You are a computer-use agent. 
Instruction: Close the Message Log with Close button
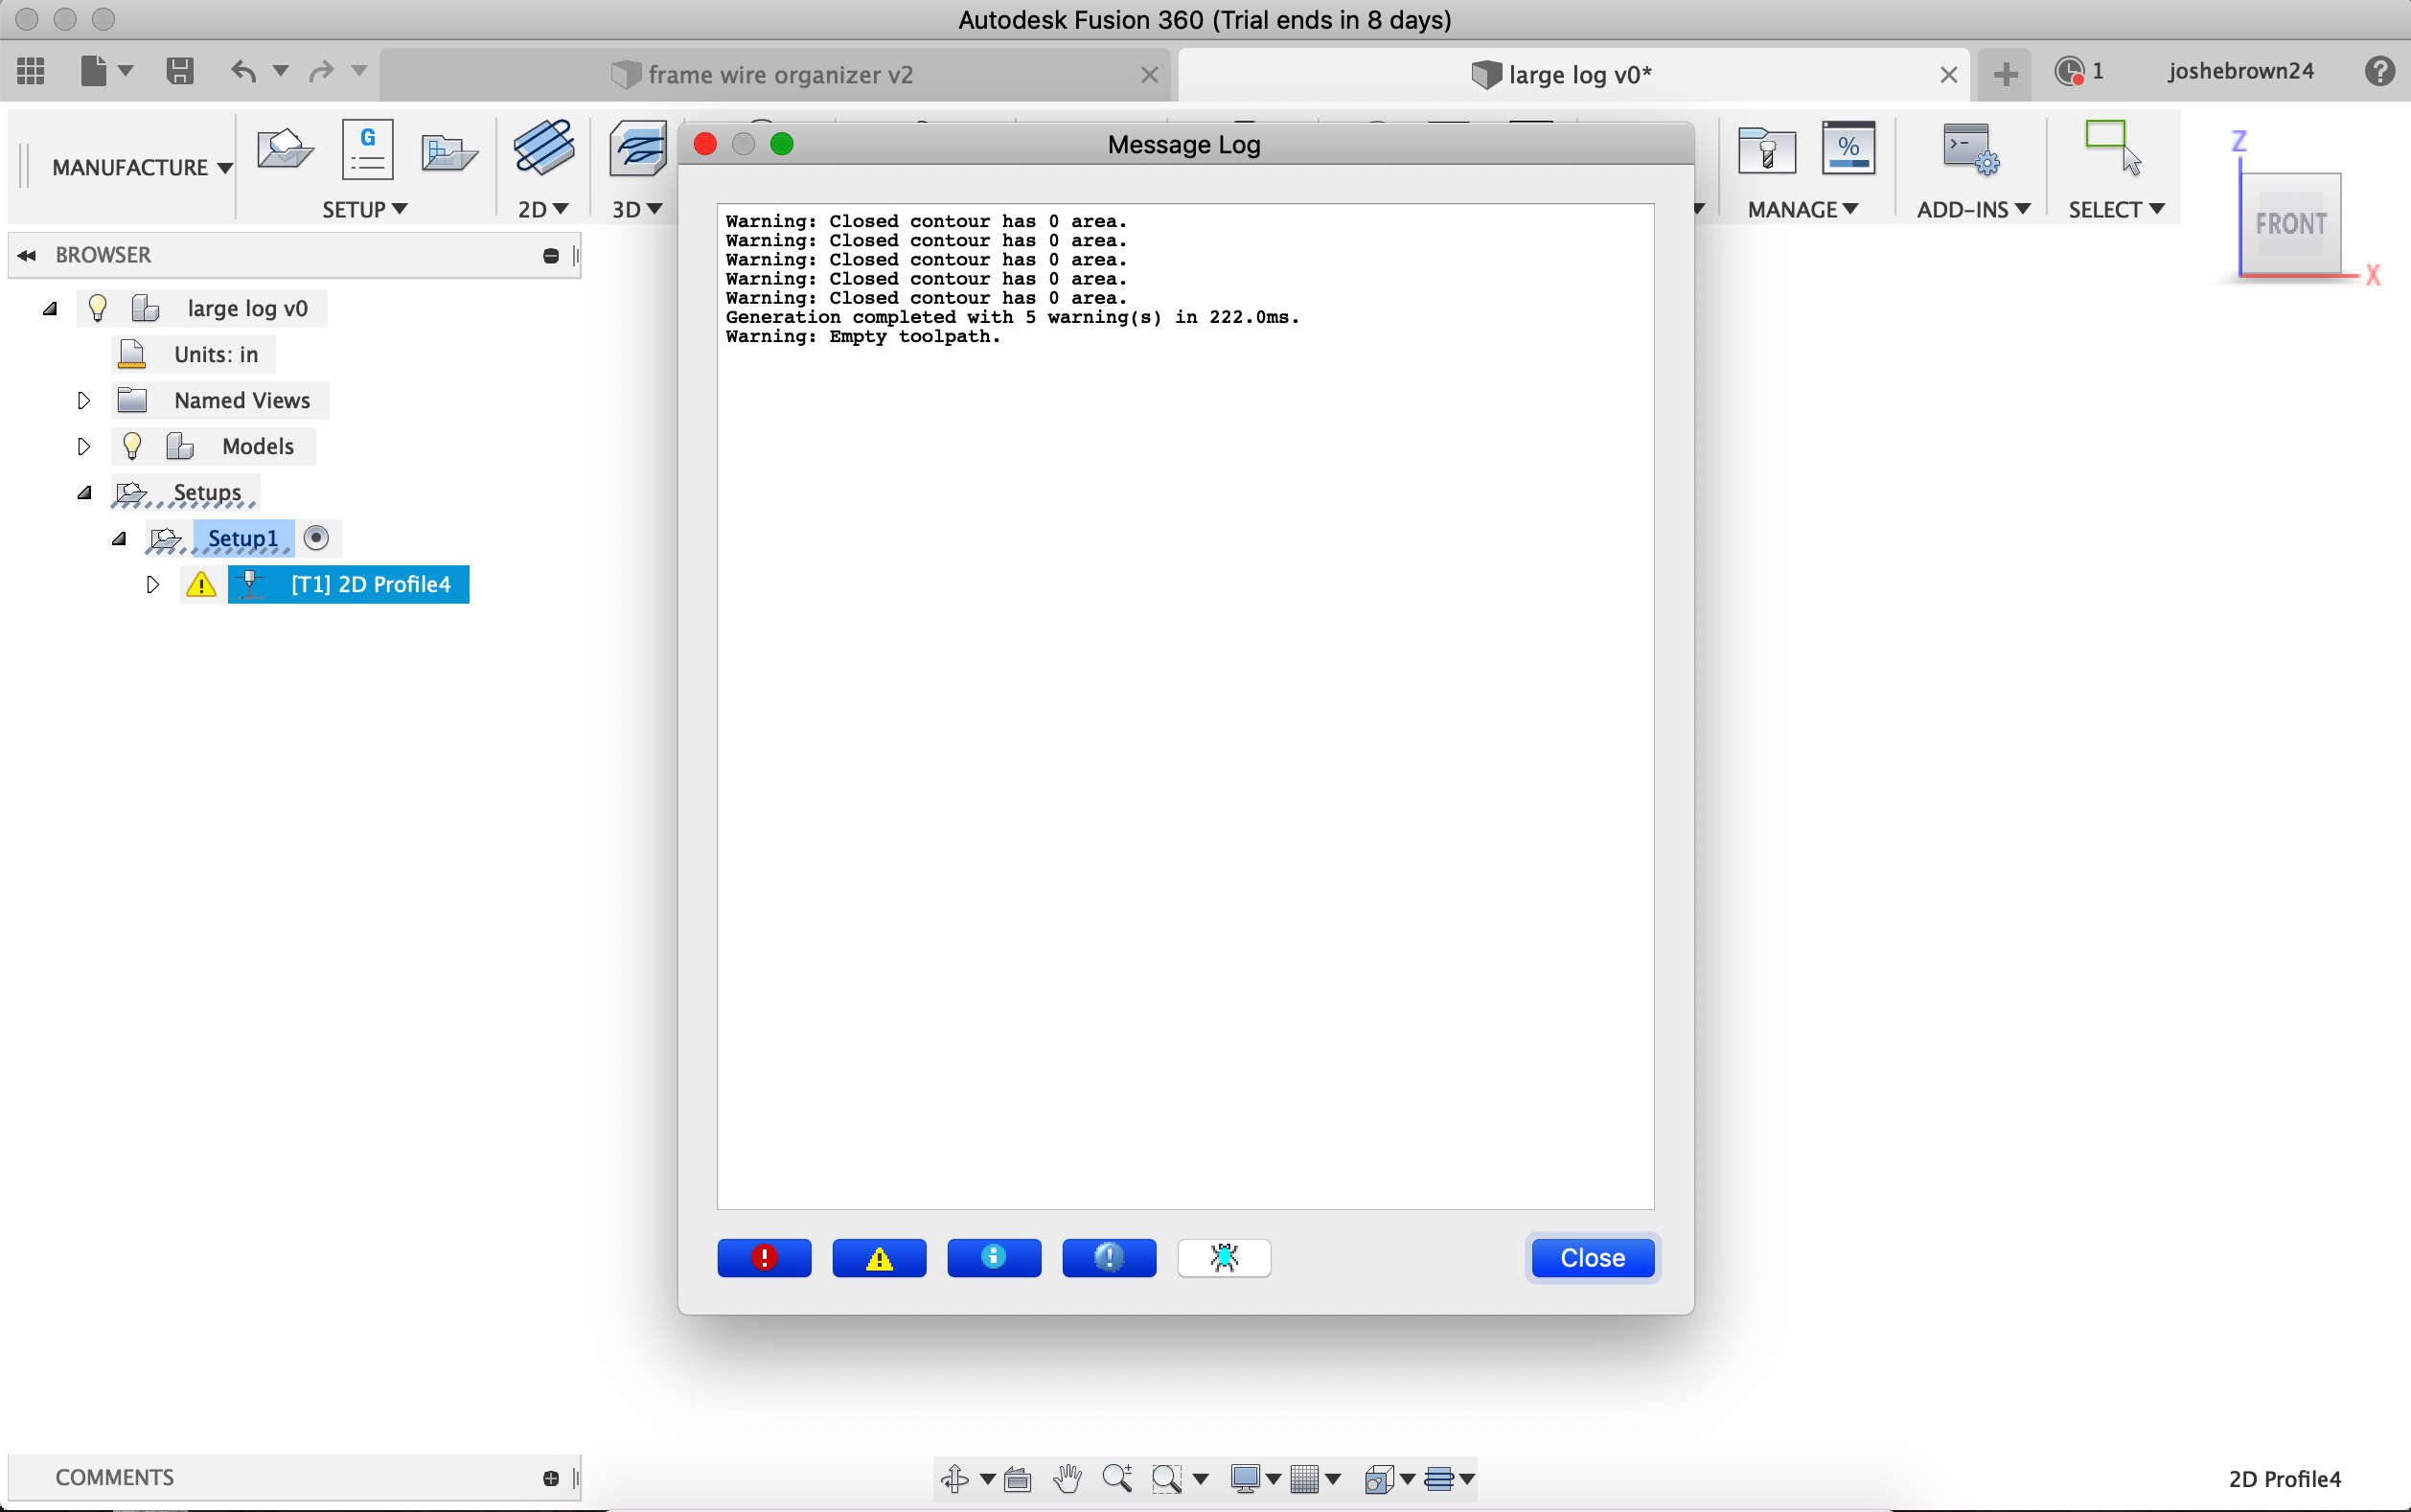point(1592,1257)
